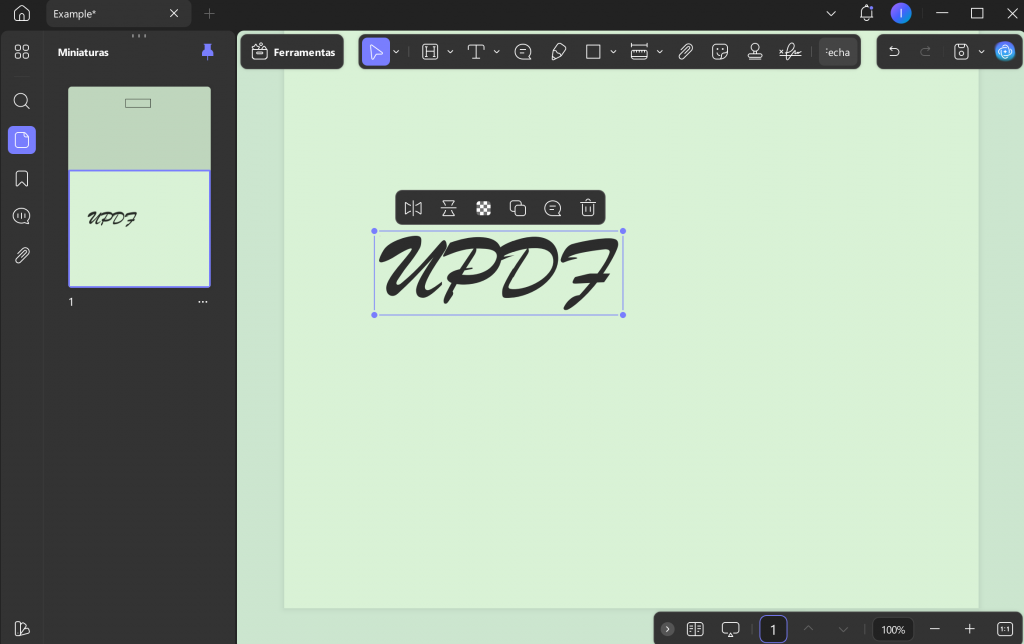Open the signature tool

point(790,52)
